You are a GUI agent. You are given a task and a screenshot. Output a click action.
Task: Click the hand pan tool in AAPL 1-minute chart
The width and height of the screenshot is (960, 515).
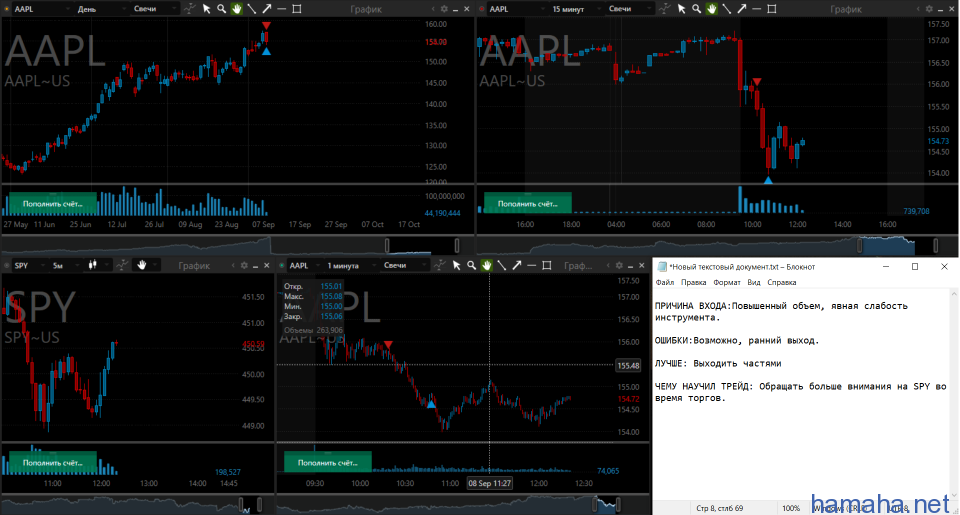coord(487,265)
